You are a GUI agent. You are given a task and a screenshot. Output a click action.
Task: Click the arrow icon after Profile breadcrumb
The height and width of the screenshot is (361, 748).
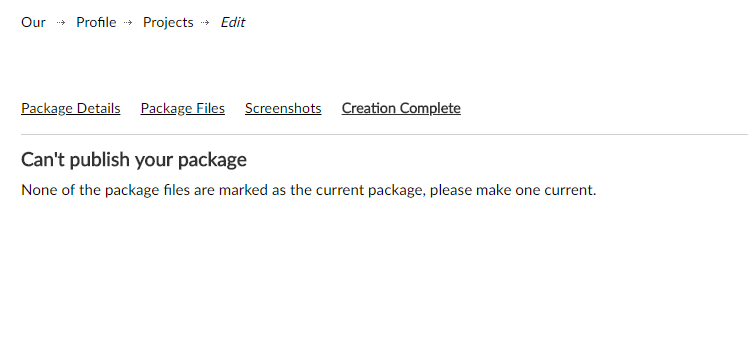pyautogui.click(x=128, y=22)
